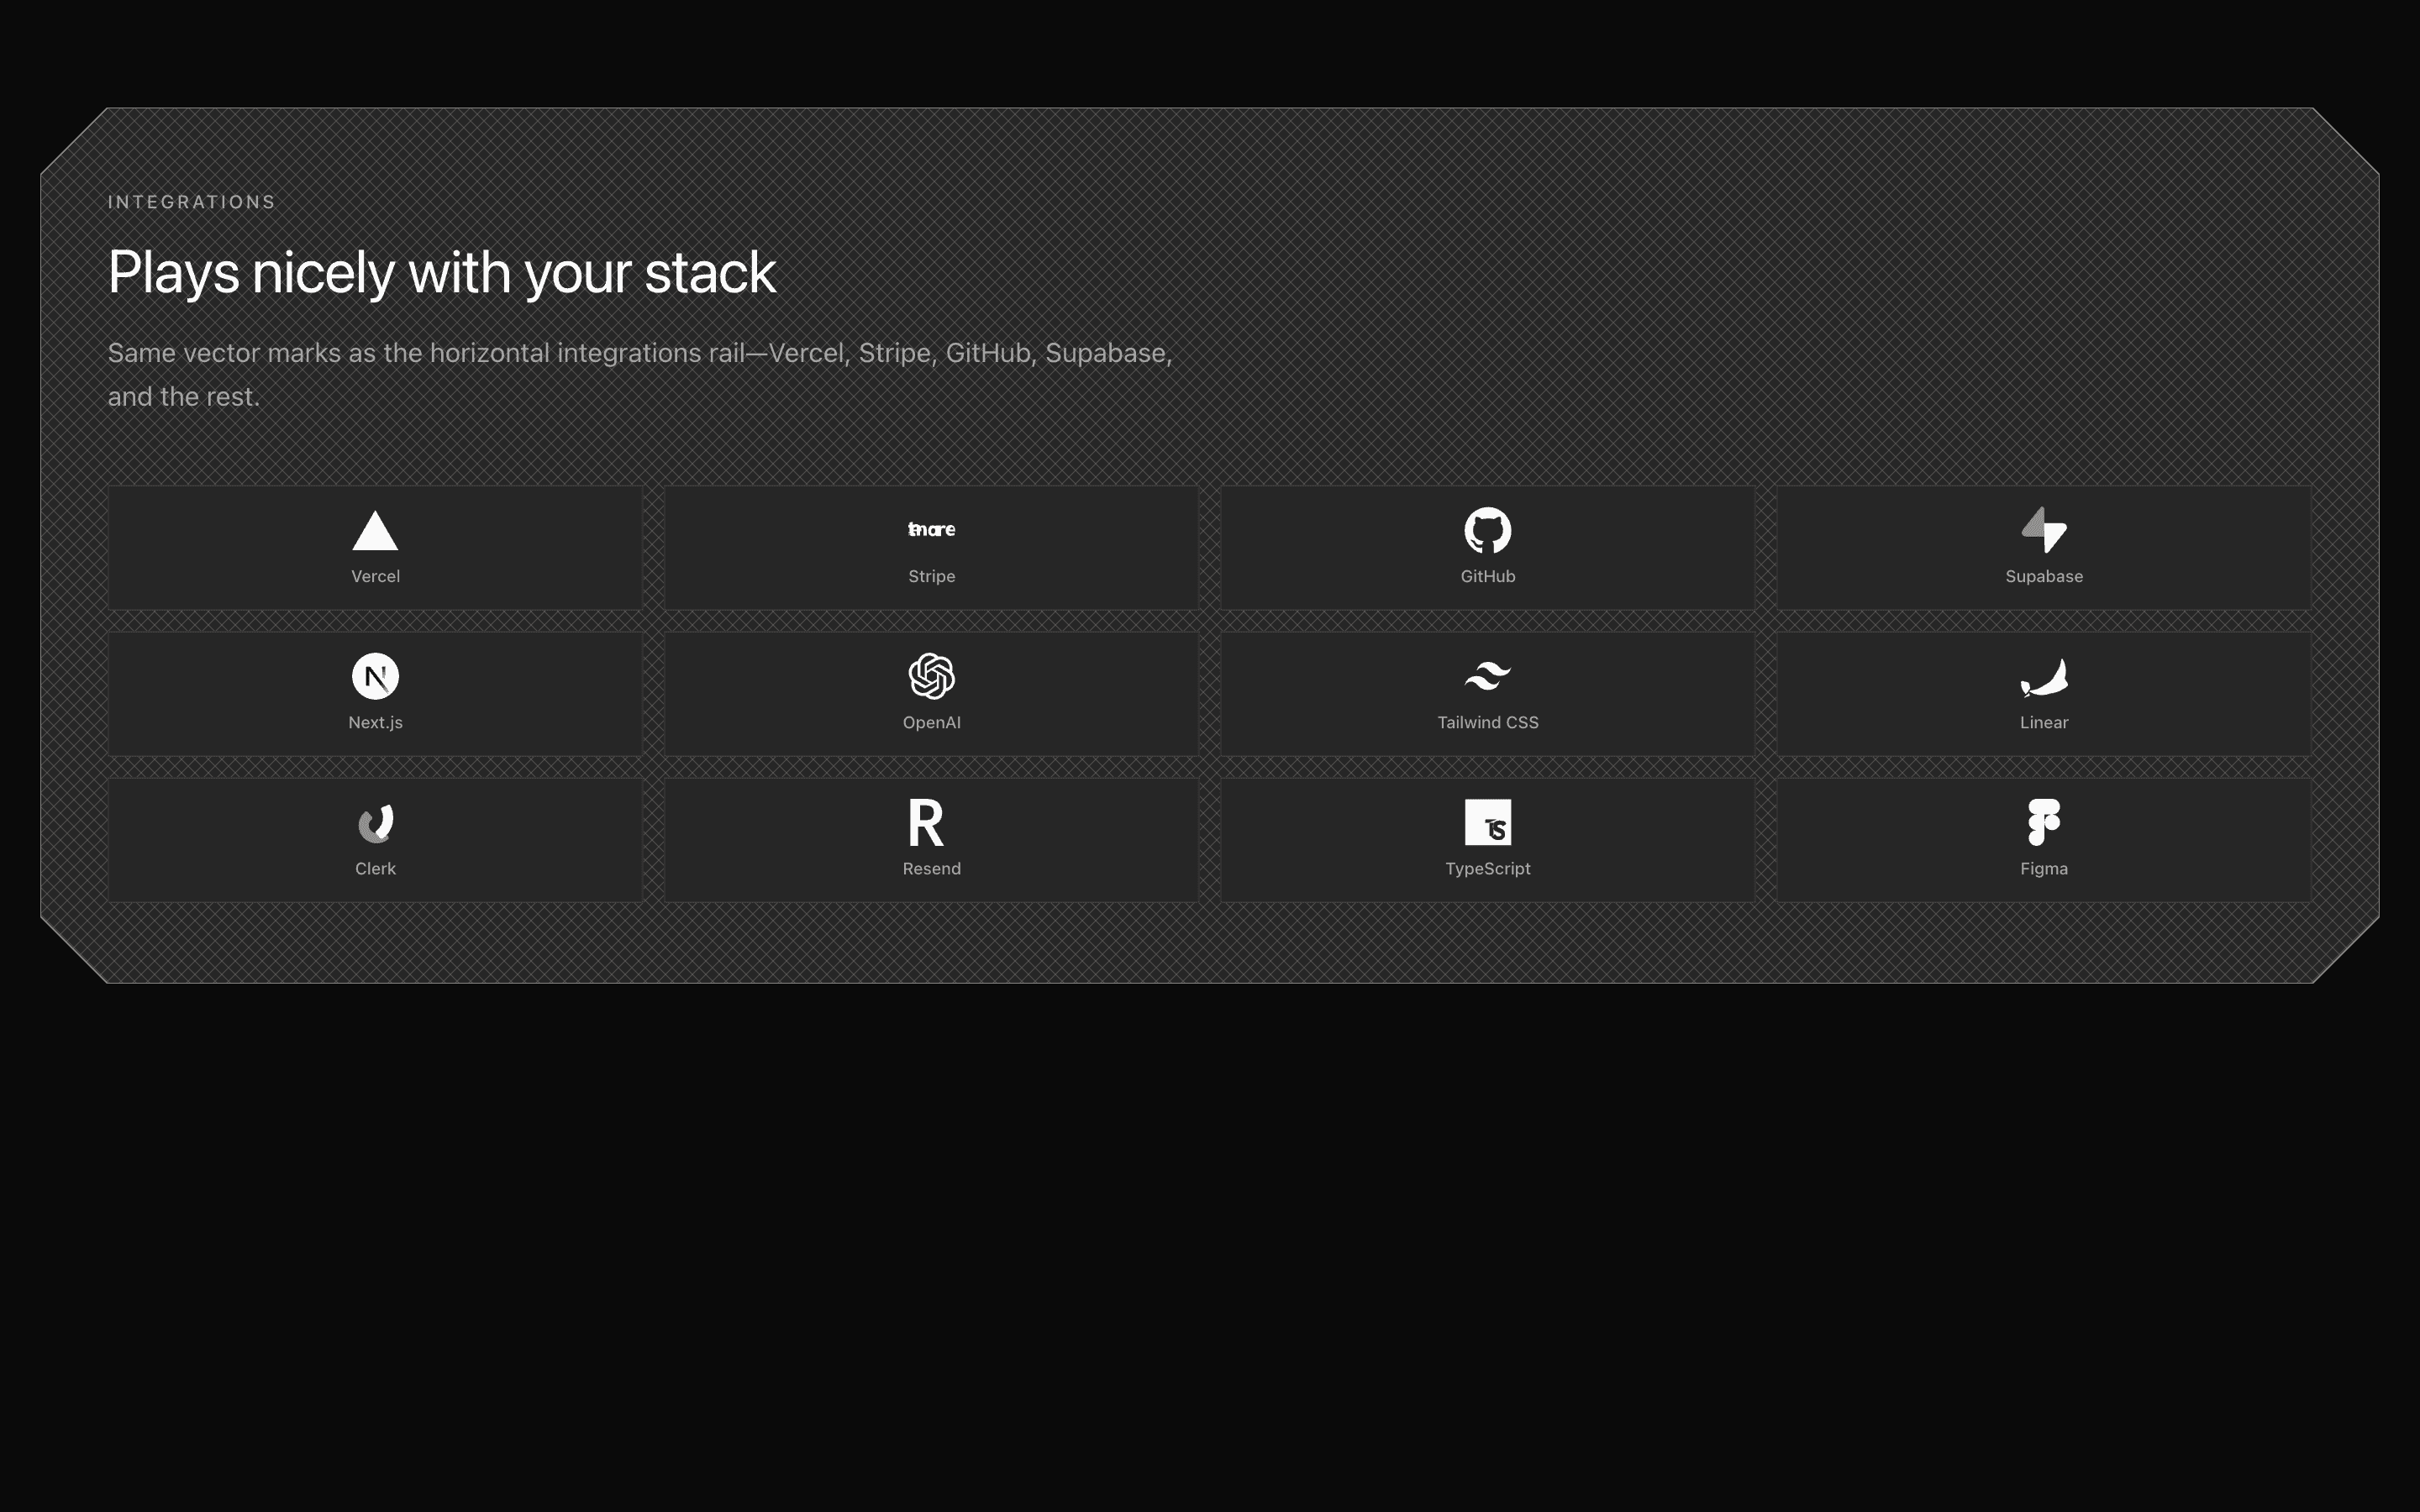Click the integrations description paragraph

(640, 373)
